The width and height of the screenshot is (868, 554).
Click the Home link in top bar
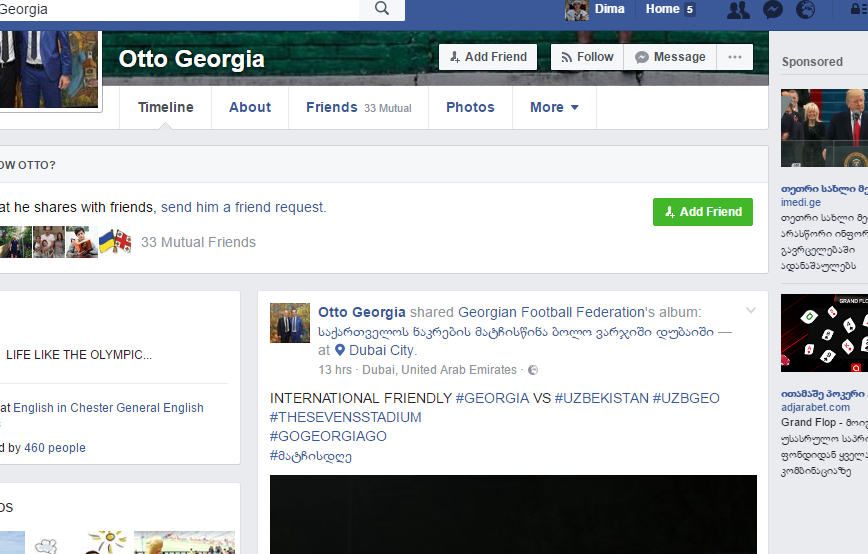point(663,9)
